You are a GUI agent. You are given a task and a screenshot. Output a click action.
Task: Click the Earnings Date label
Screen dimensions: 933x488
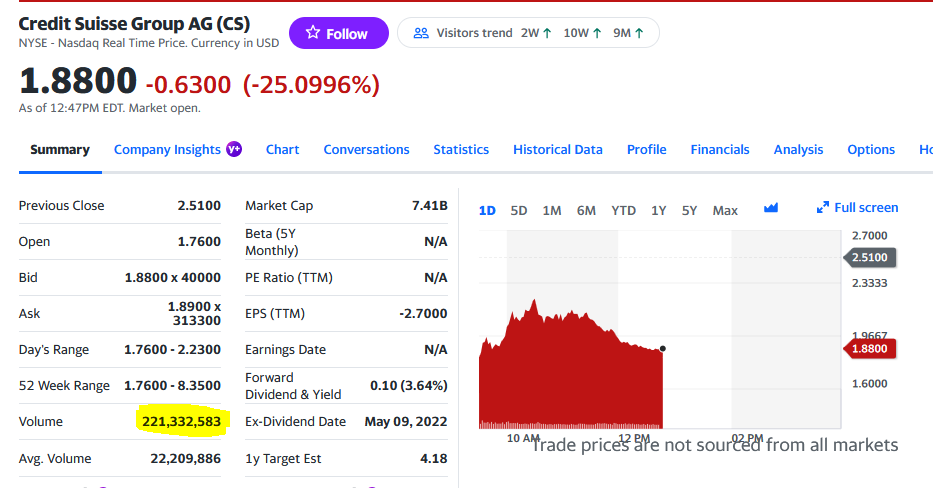[x=286, y=349]
